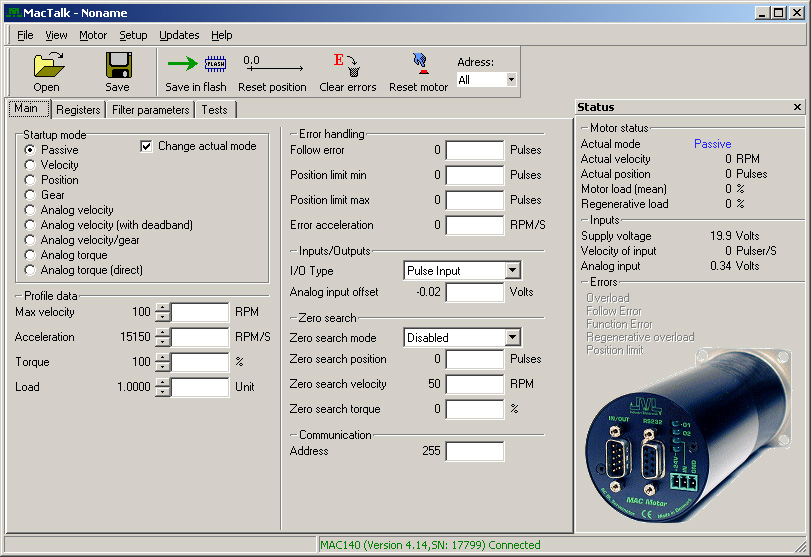Minimize the MacTalk window
Image resolution: width=811 pixels, height=557 pixels.
pos(762,13)
